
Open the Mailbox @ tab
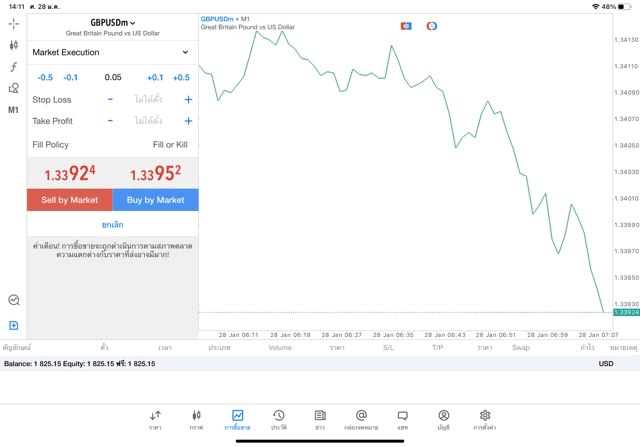pyautogui.click(x=361, y=419)
